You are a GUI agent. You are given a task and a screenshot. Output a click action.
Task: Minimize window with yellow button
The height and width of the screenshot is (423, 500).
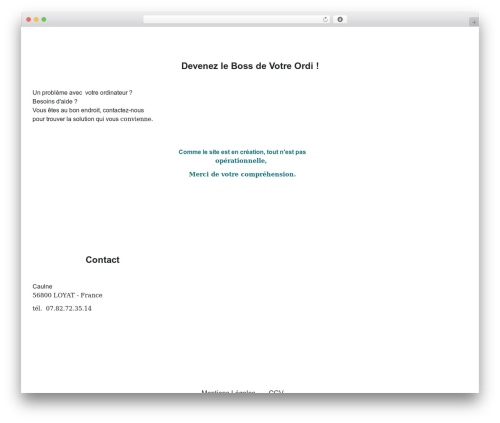(x=36, y=19)
